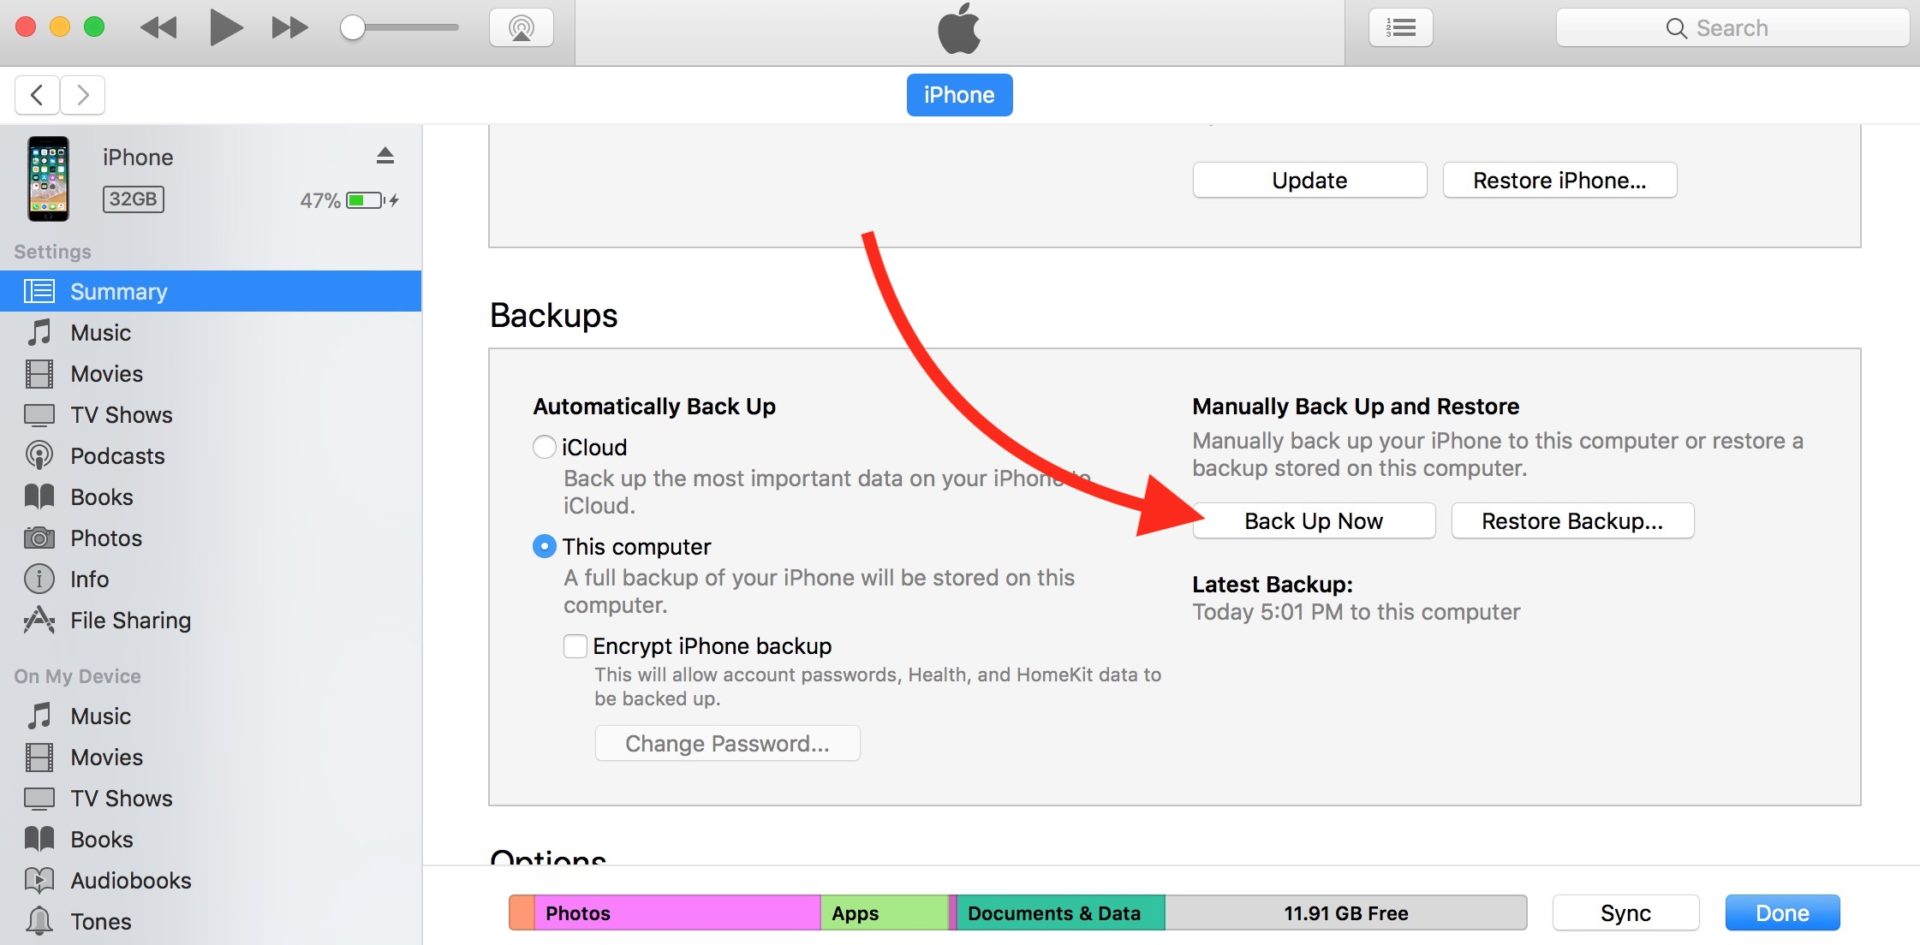Click Back Up Now button
Image resolution: width=1920 pixels, height=945 pixels.
point(1314,521)
